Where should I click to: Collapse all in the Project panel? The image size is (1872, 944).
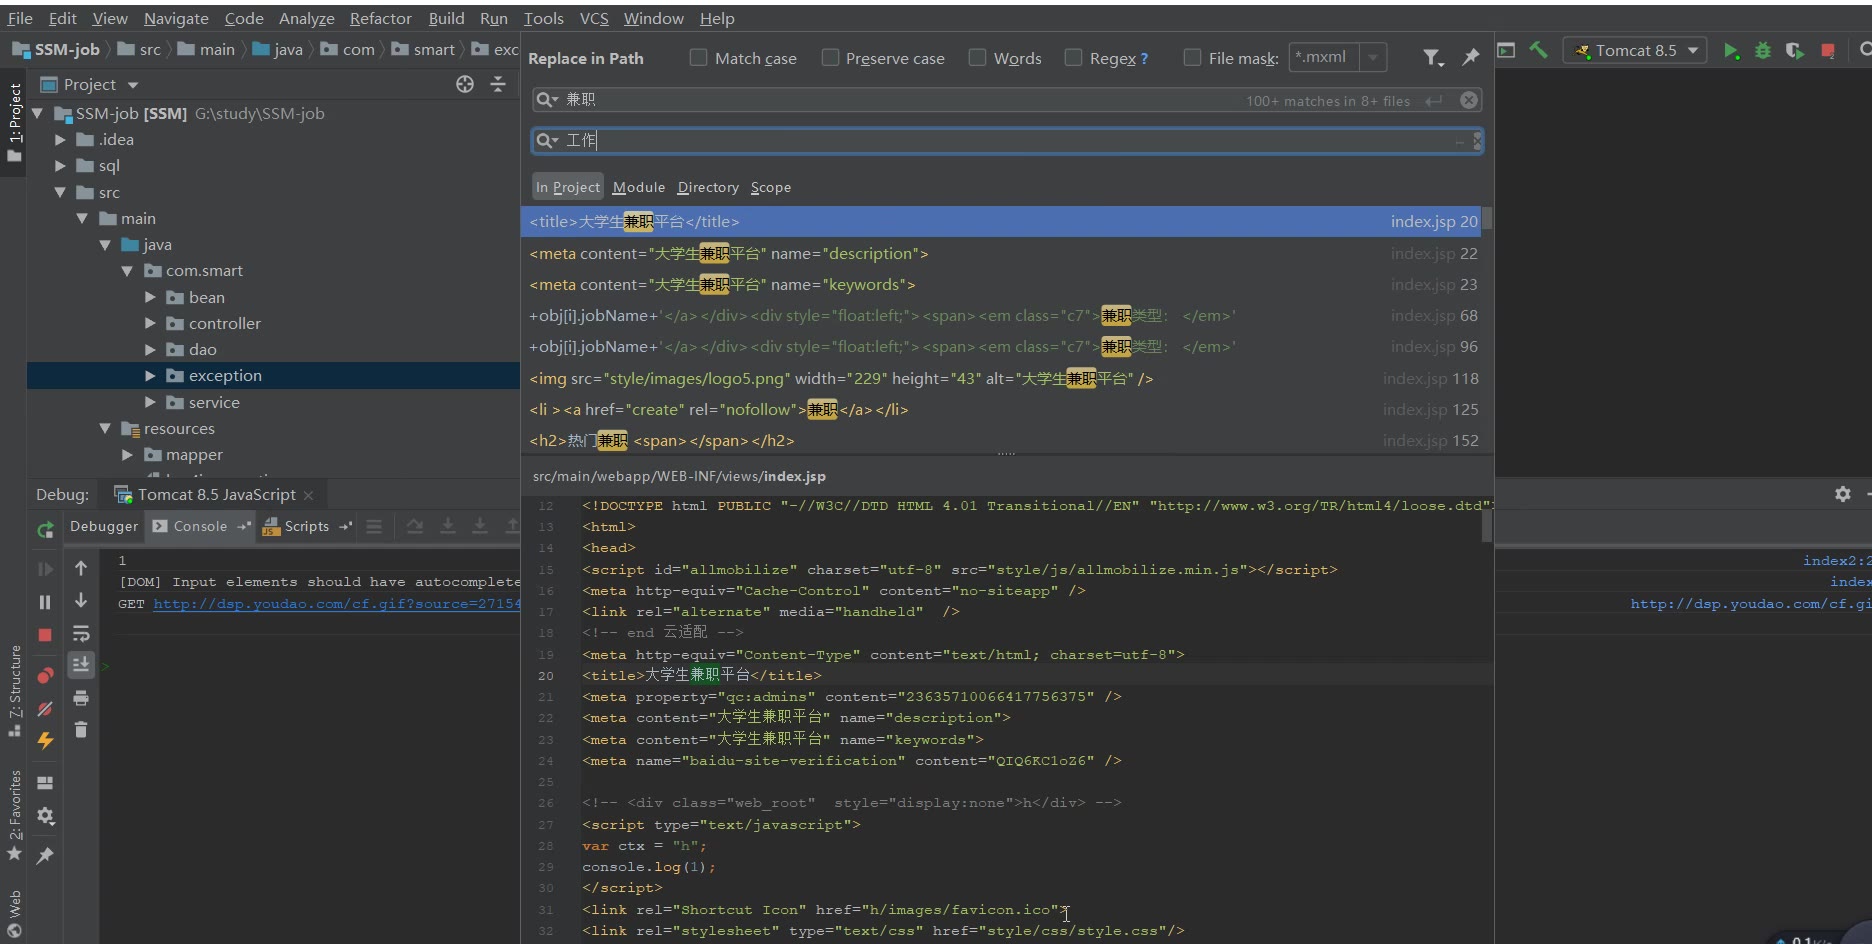click(498, 84)
